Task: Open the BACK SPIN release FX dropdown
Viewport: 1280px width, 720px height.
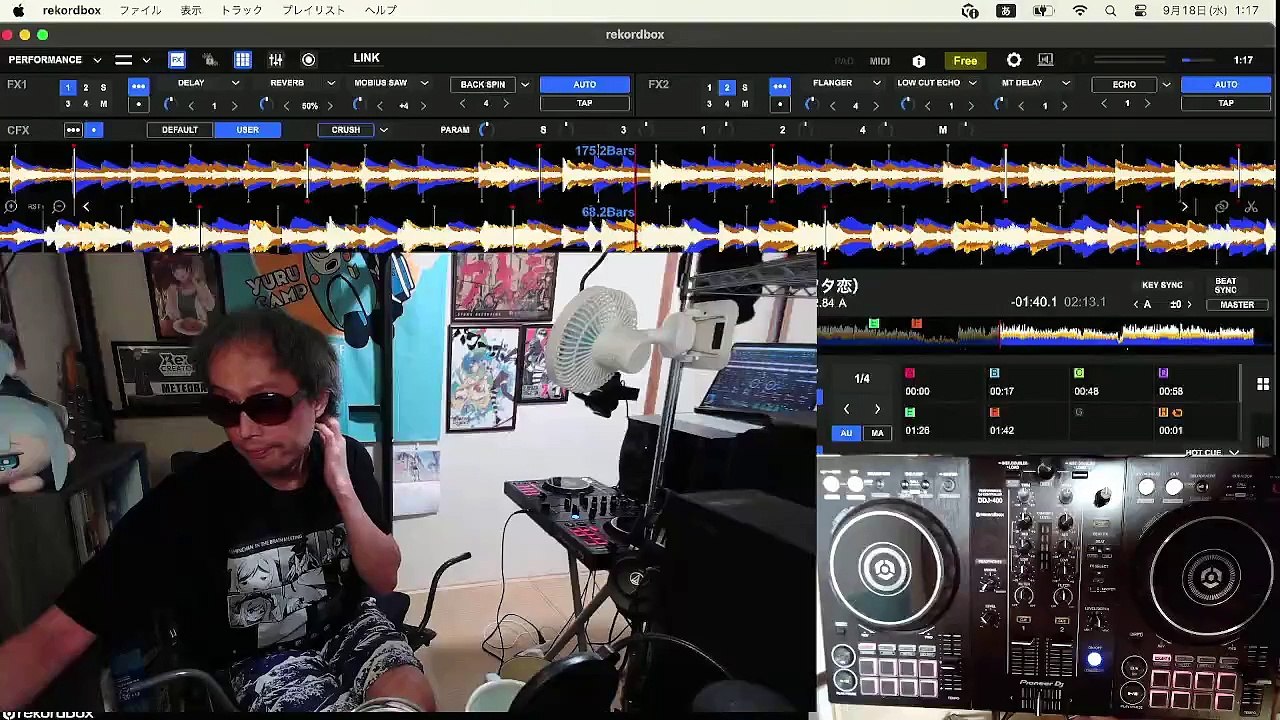Action: [x=524, y=85]
